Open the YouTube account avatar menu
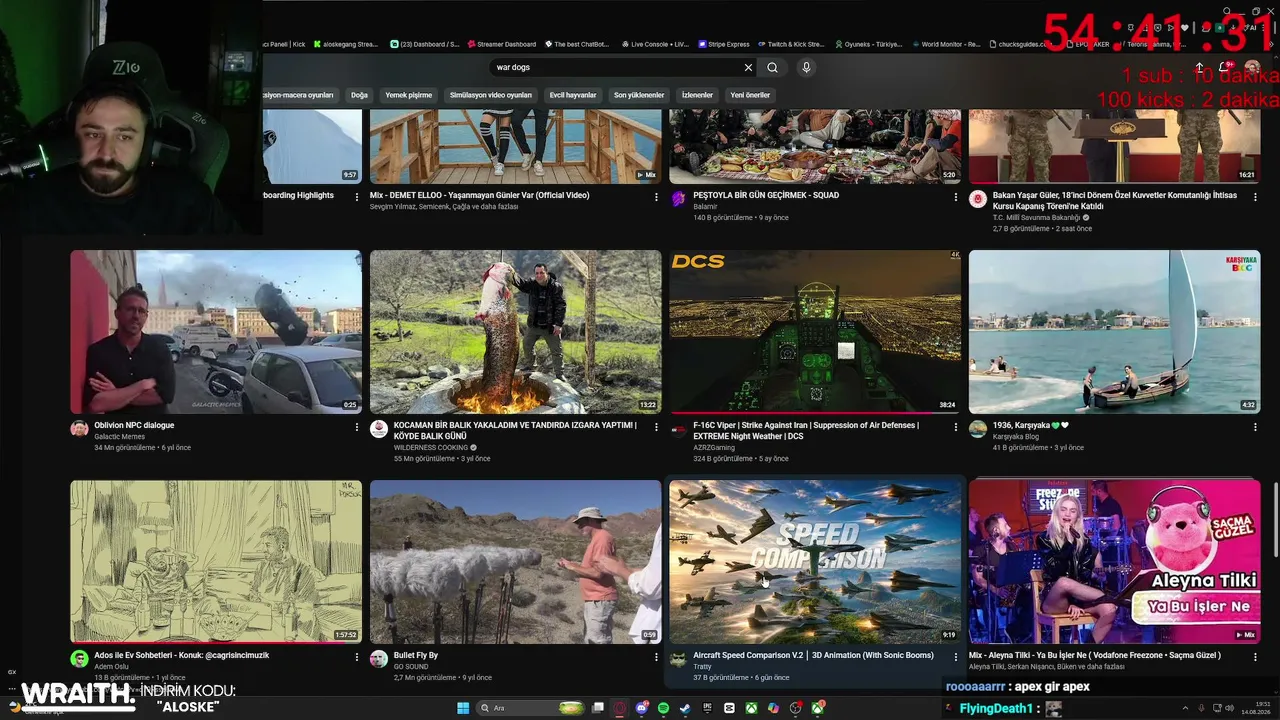 coord(1252,68)
